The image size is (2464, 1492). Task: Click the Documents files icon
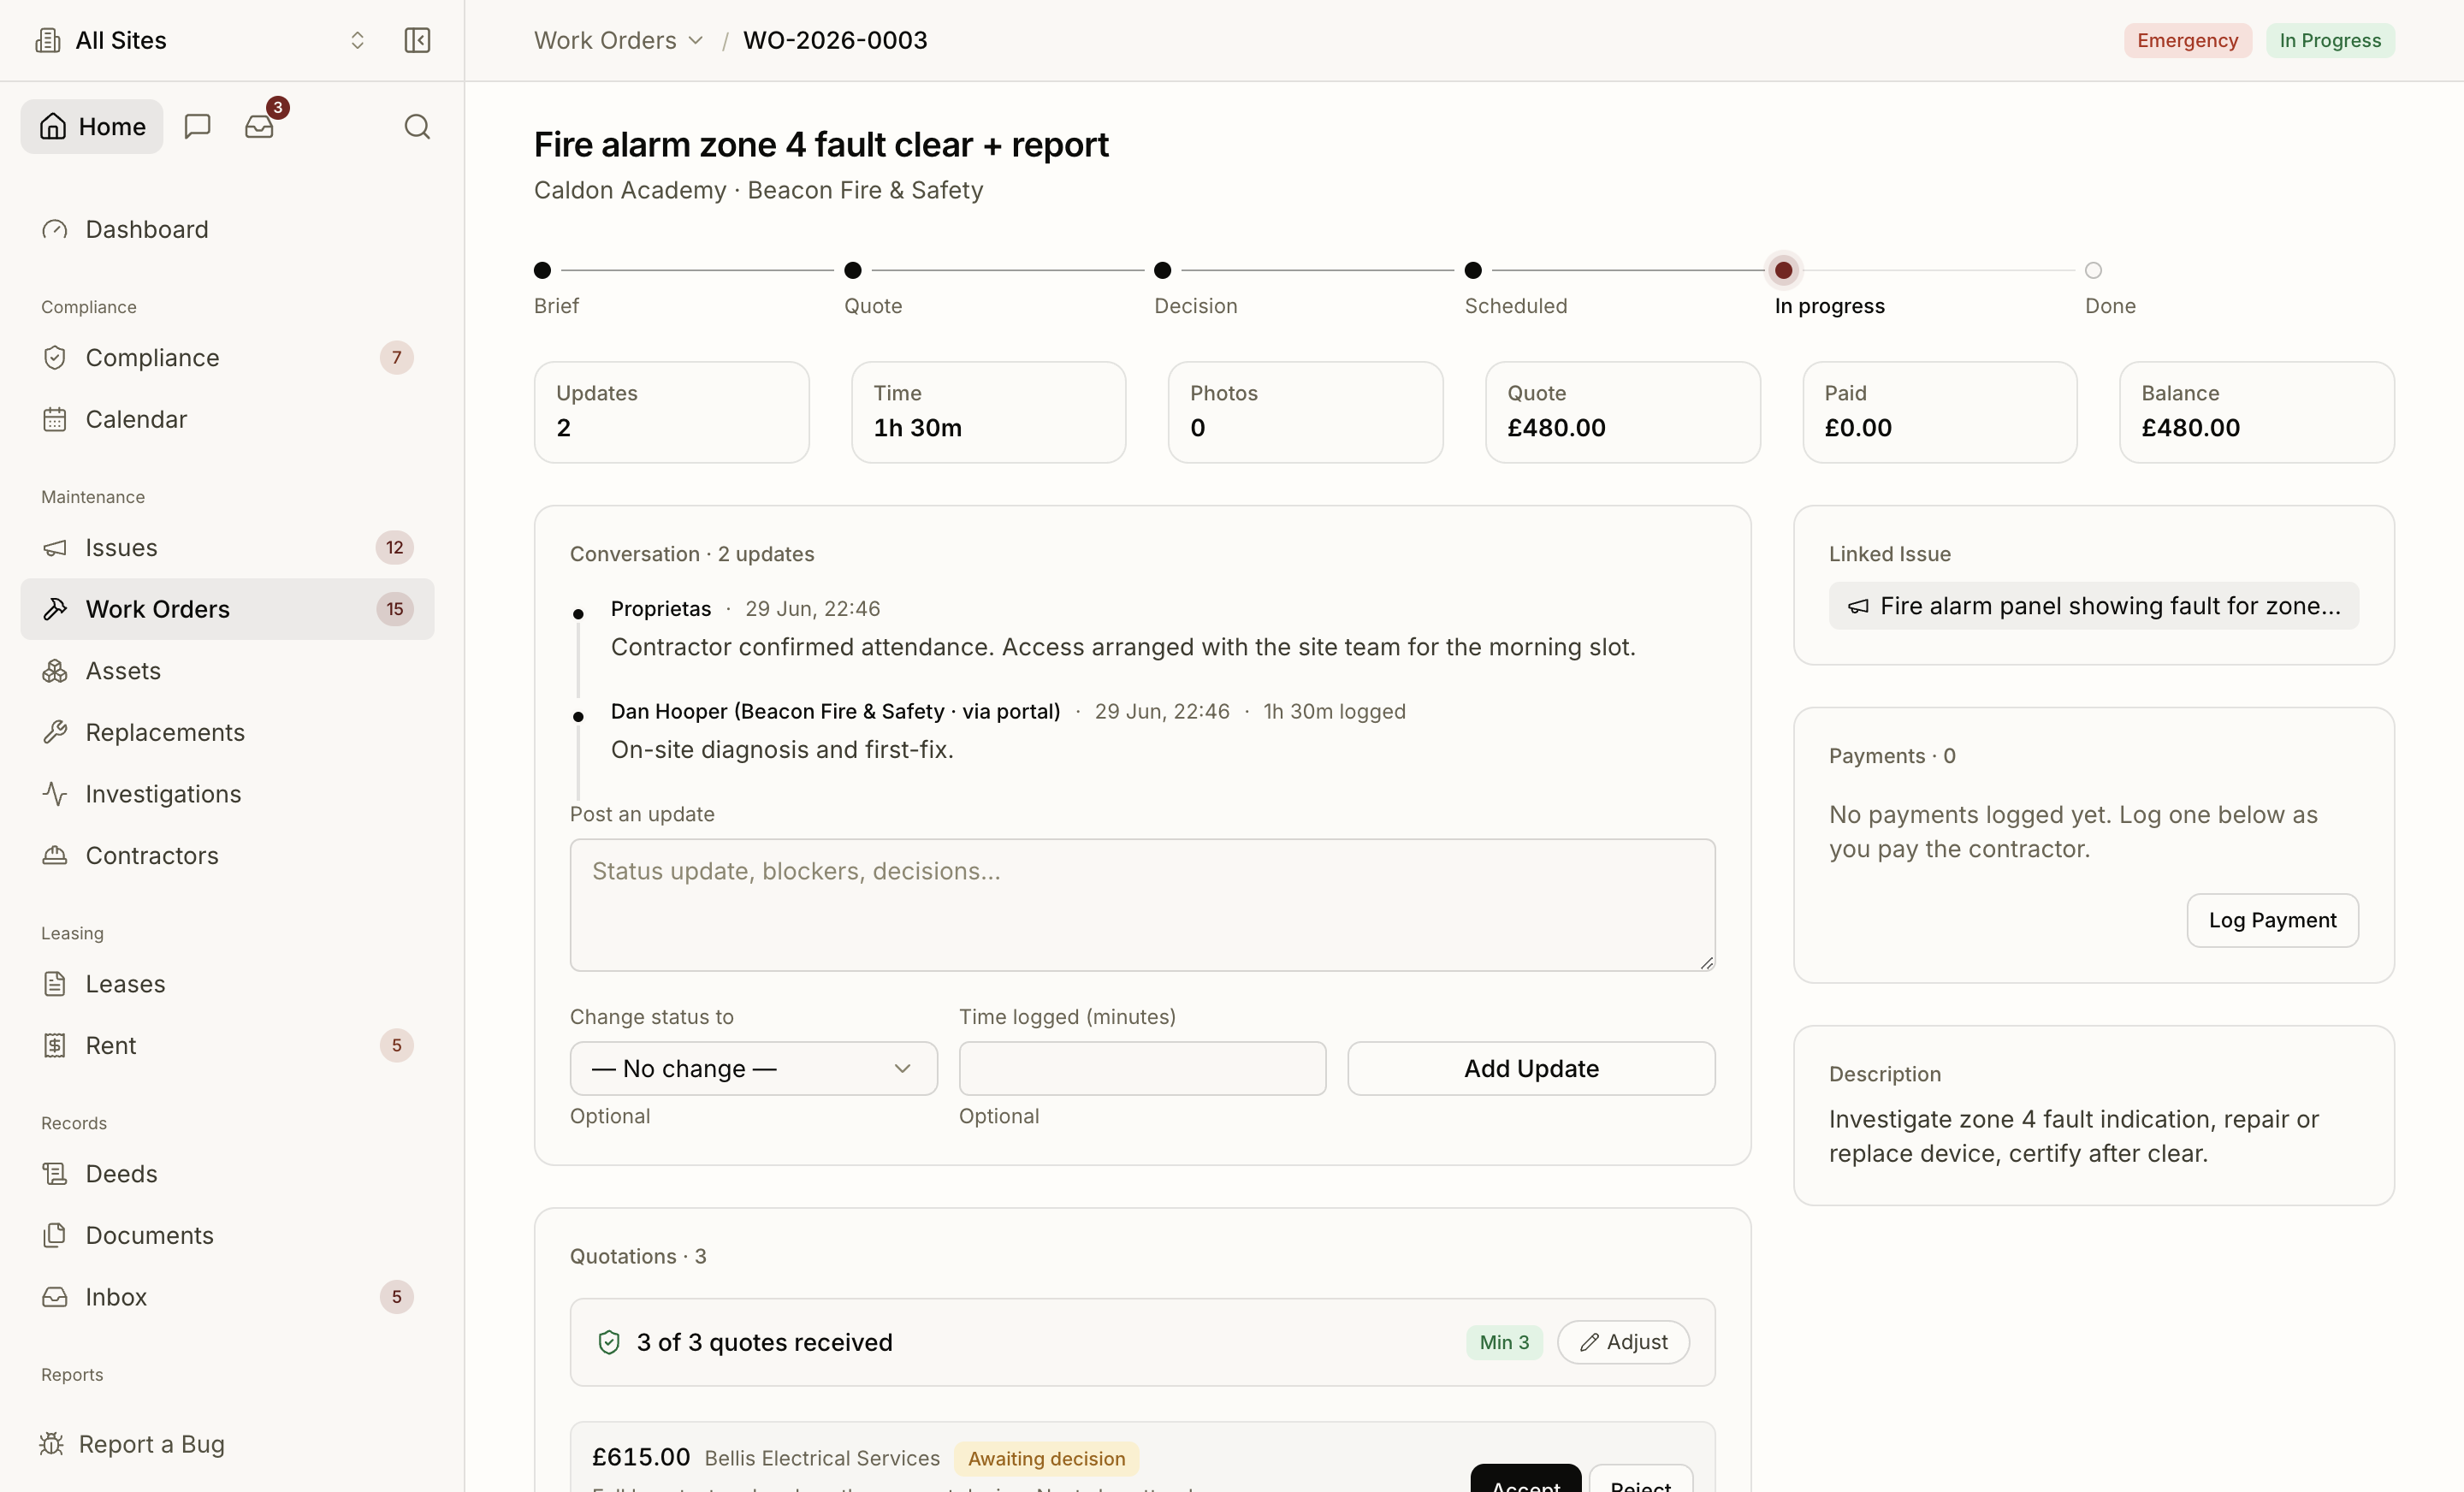click(55, 1235)
